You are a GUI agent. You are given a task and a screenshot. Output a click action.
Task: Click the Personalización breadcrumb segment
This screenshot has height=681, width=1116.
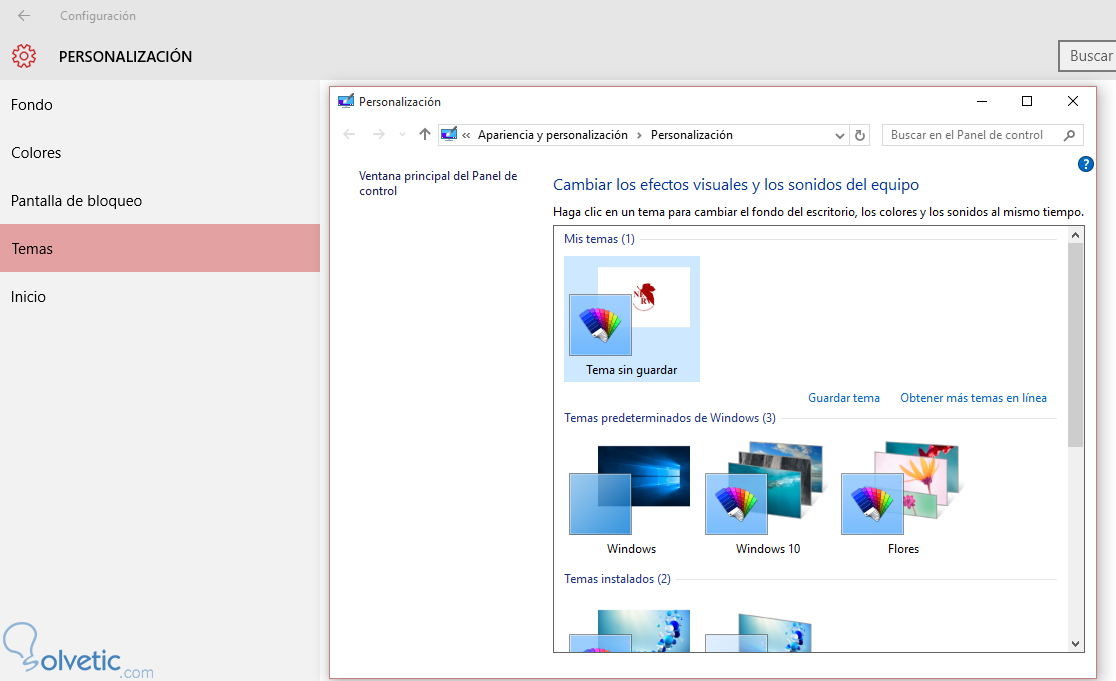[x=691, y=135]
